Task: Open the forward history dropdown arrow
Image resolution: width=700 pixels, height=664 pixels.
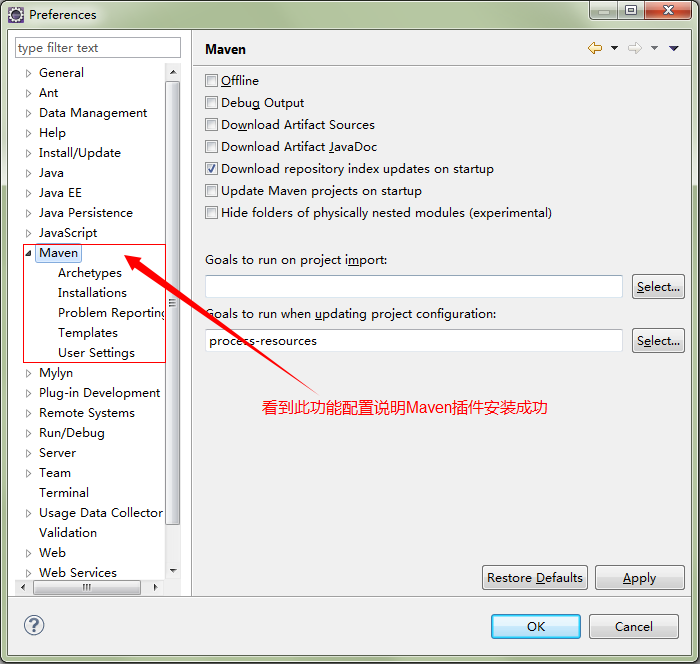Action: click(654, 48)
